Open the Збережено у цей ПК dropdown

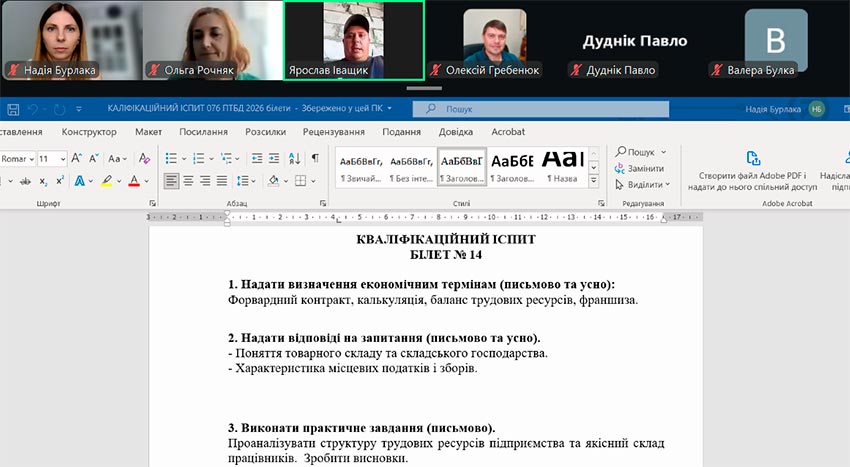click(346, 108)
